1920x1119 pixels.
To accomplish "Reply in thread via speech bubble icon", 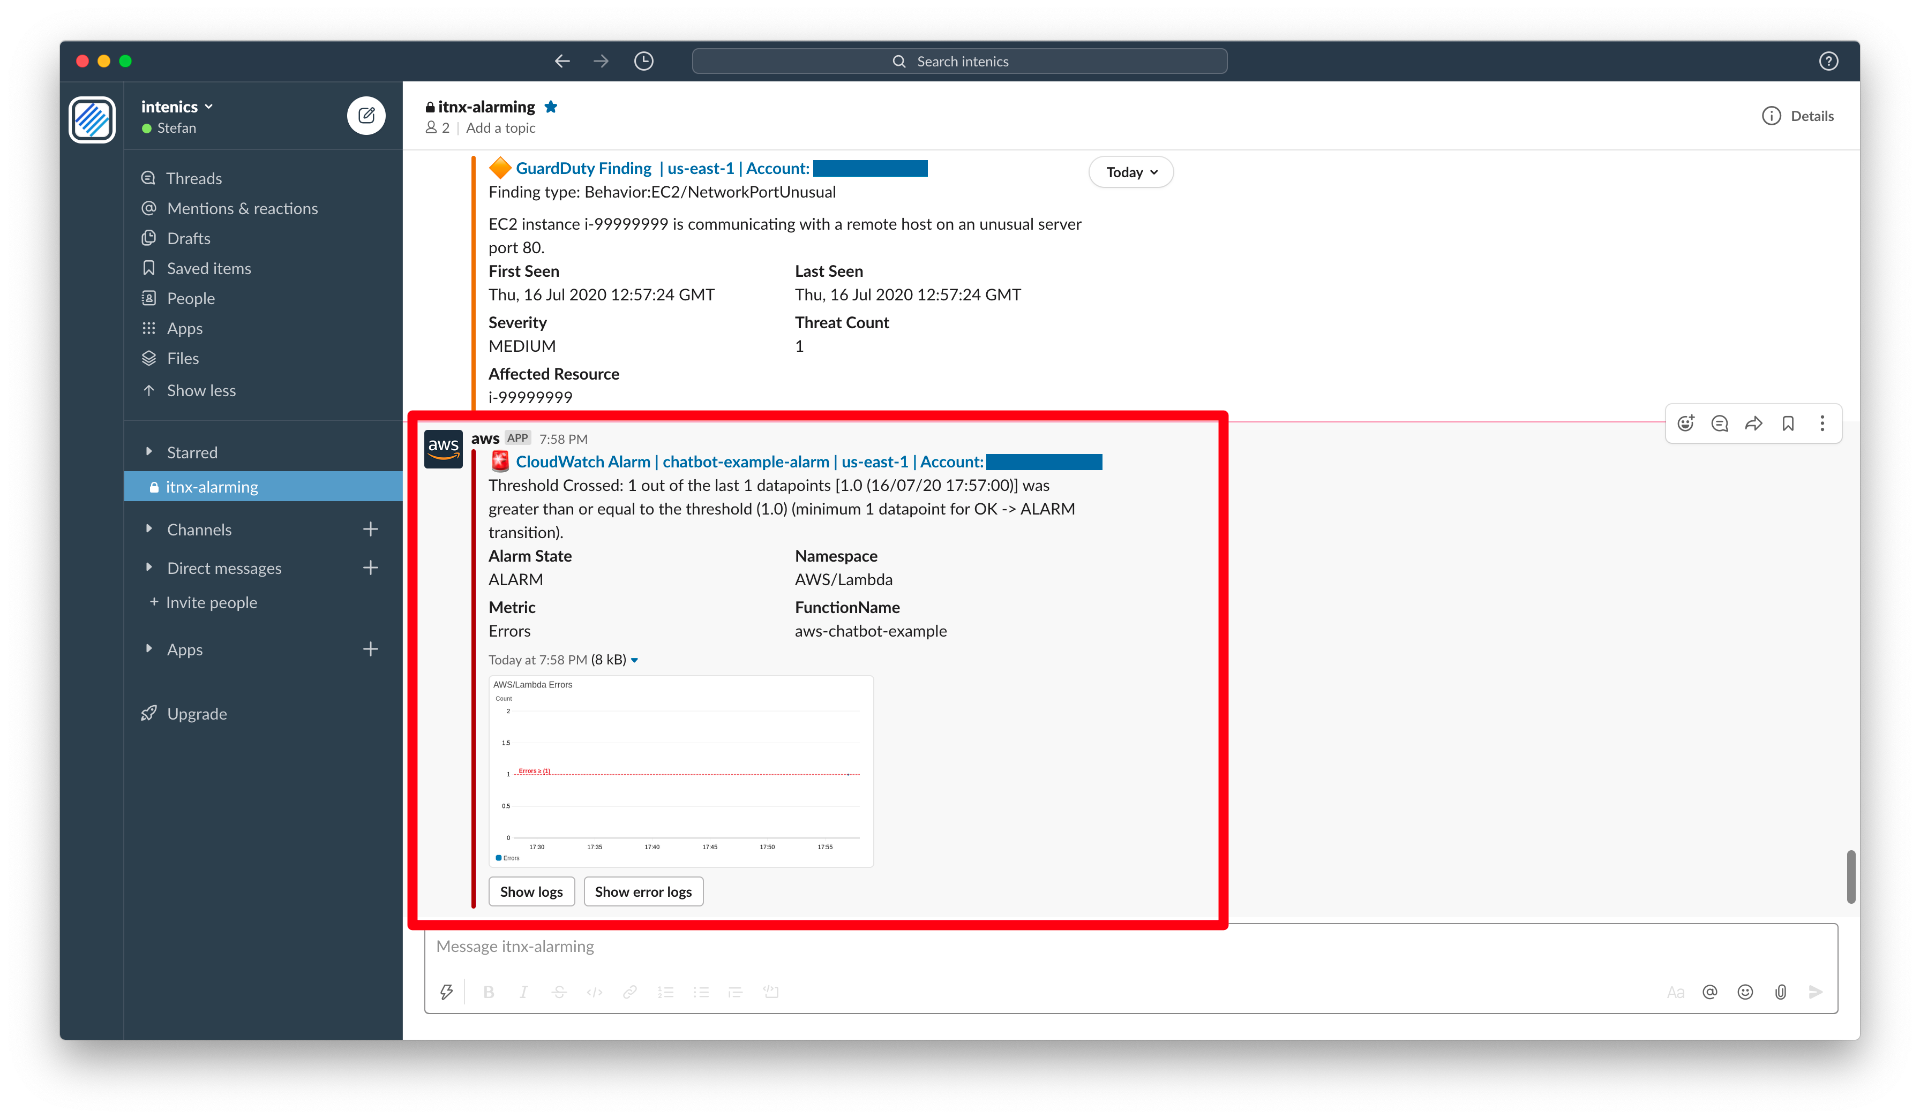I will point(1720,423).
